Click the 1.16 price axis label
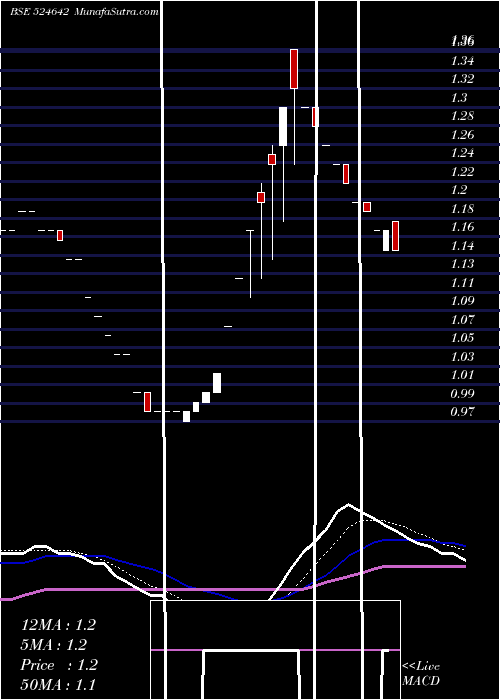The width and height of the screenshot is (500, 700). tap(462, 227)
